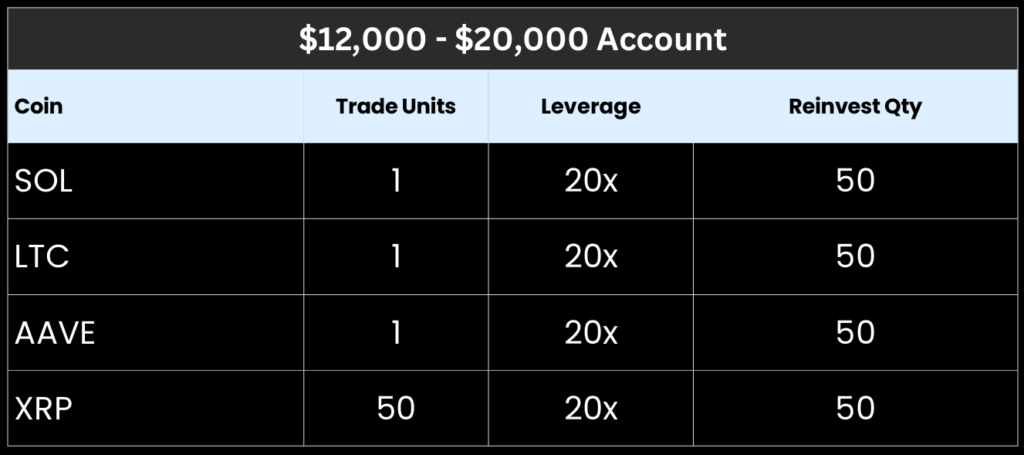Select the Trade Units value for AAVE

396,332
